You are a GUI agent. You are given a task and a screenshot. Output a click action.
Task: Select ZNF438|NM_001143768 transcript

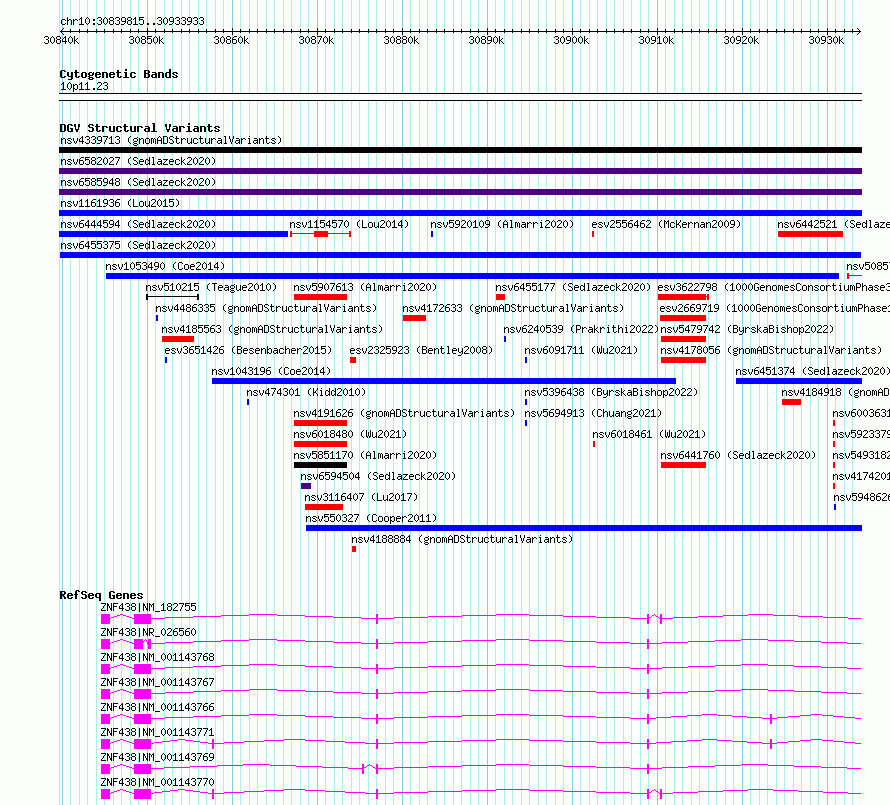pos(158,657)
